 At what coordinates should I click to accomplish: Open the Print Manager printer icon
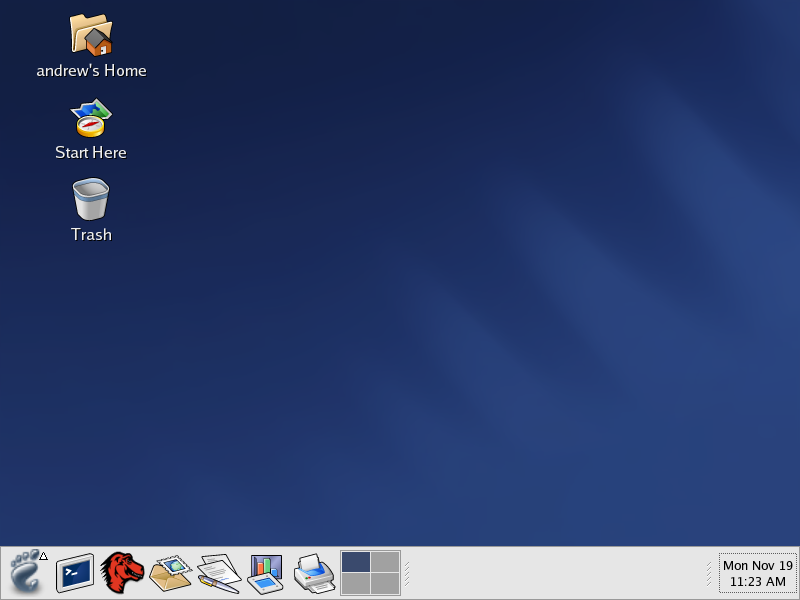pyautogui.click(x=313, y=573)
